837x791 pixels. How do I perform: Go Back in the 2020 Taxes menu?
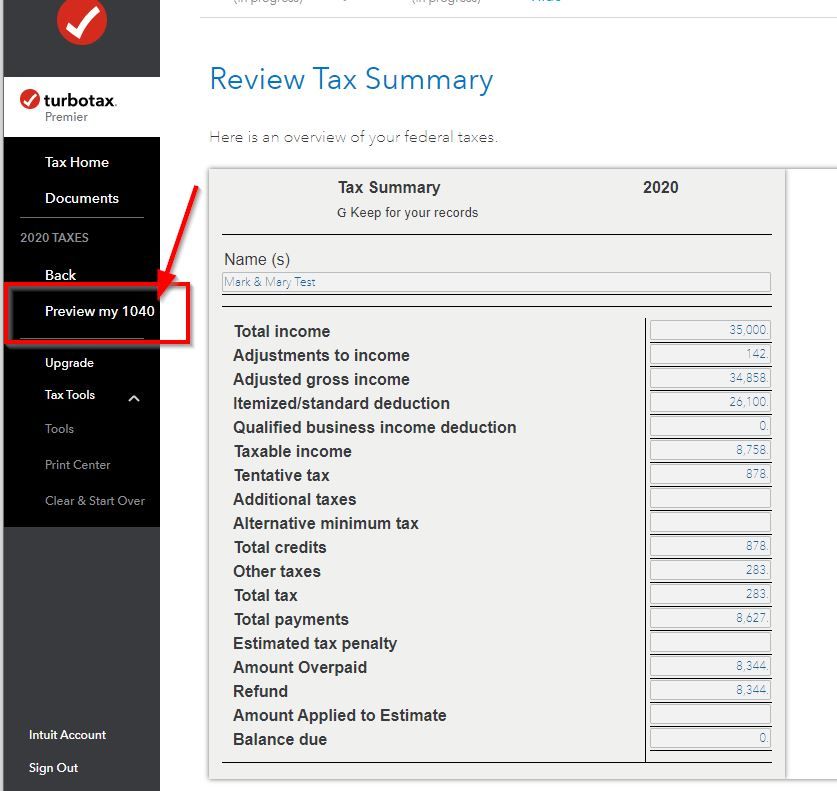pos(60,275)
